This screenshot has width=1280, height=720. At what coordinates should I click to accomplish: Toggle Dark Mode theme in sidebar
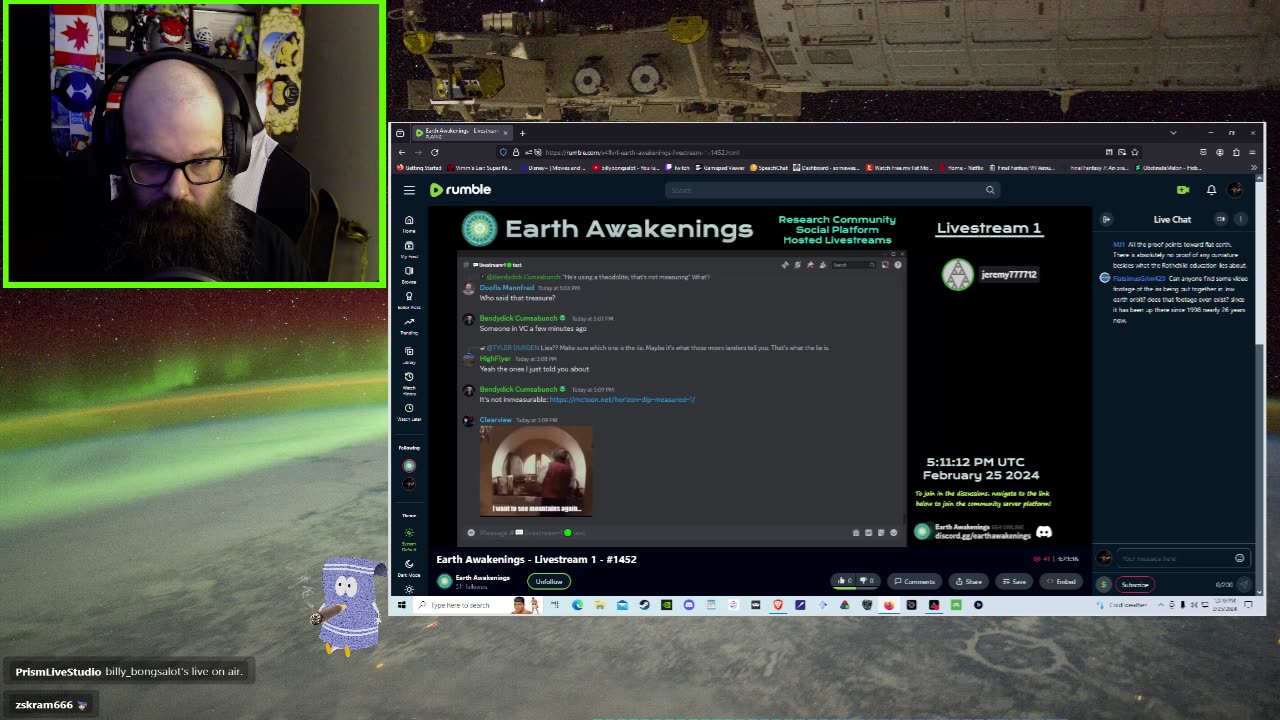click(409, 568)
